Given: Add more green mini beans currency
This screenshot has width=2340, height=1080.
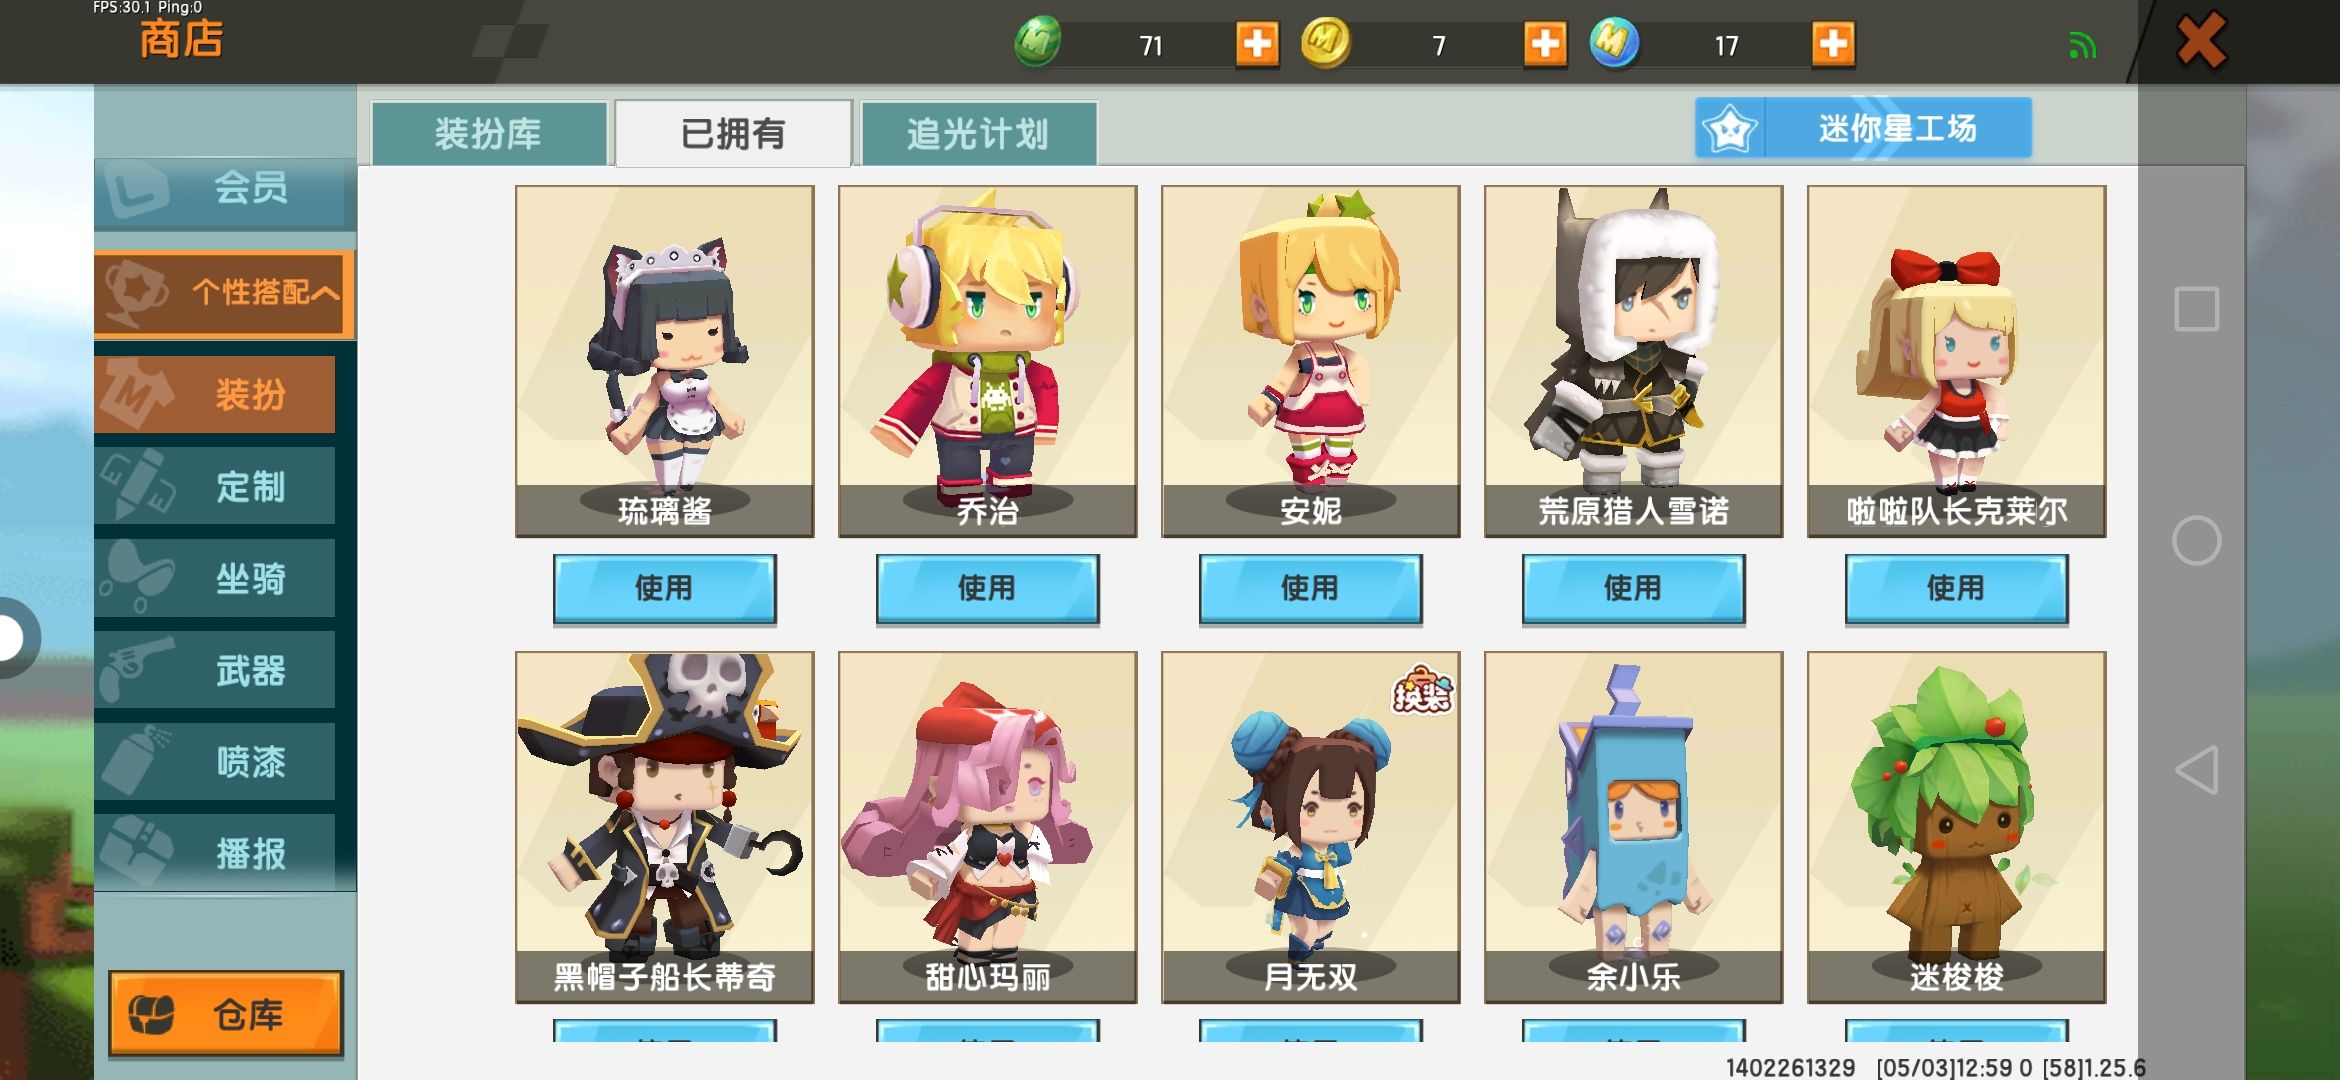Looking at the screenshot, I should coord(1257,44).
